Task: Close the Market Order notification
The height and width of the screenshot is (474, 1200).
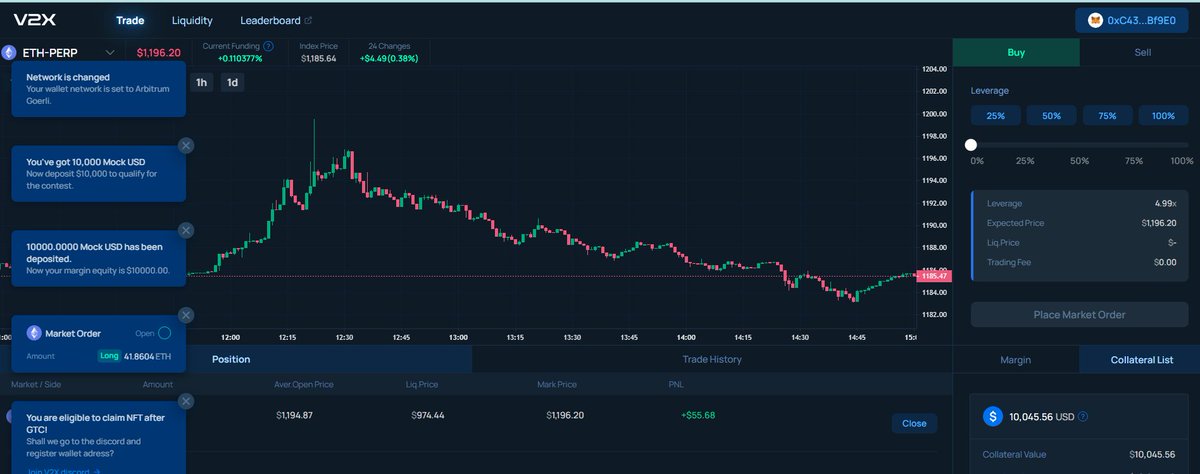Action: pyautogui.click(x=186, y=314)
